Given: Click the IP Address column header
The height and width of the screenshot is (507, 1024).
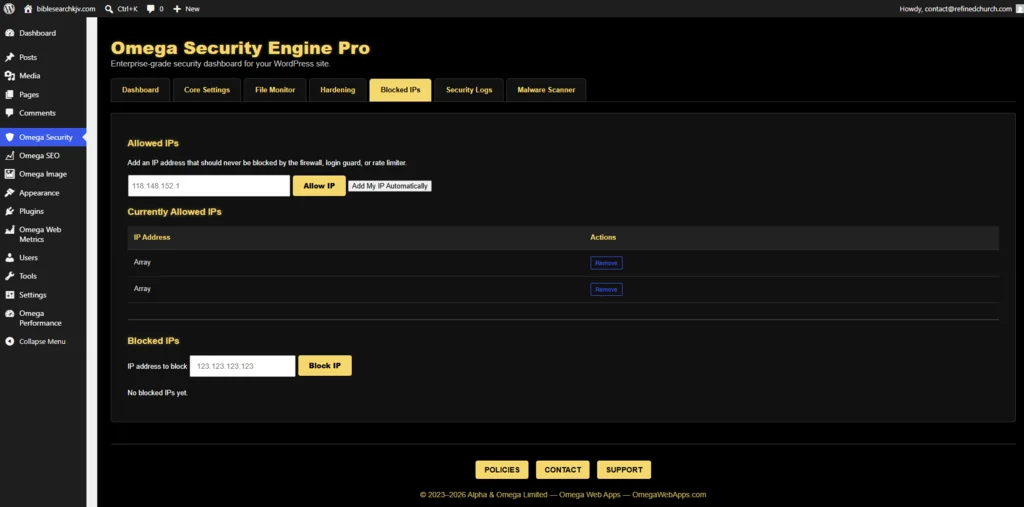Looking at the screenshot, I should [152, 237].
